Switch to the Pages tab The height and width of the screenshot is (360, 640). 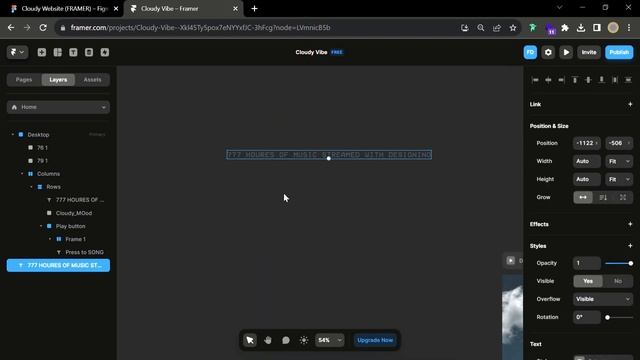(x=24, y=80)
